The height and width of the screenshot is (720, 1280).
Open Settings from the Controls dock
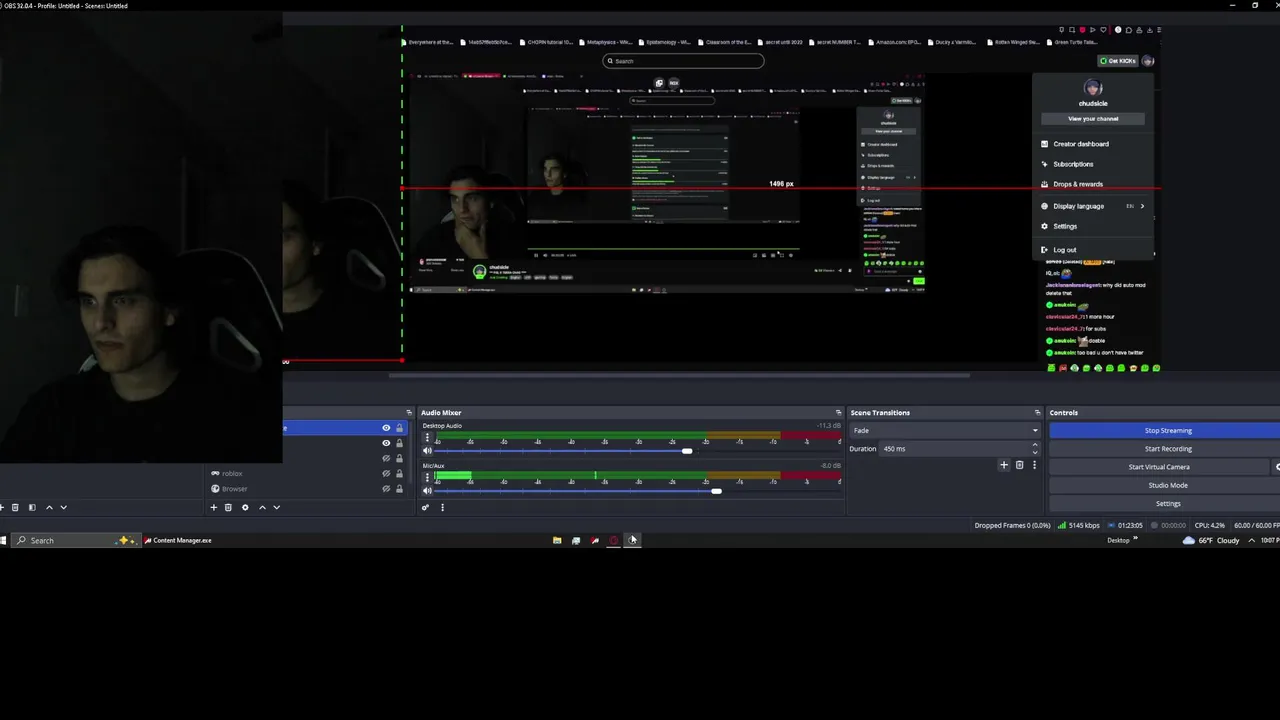point(1167,503)
